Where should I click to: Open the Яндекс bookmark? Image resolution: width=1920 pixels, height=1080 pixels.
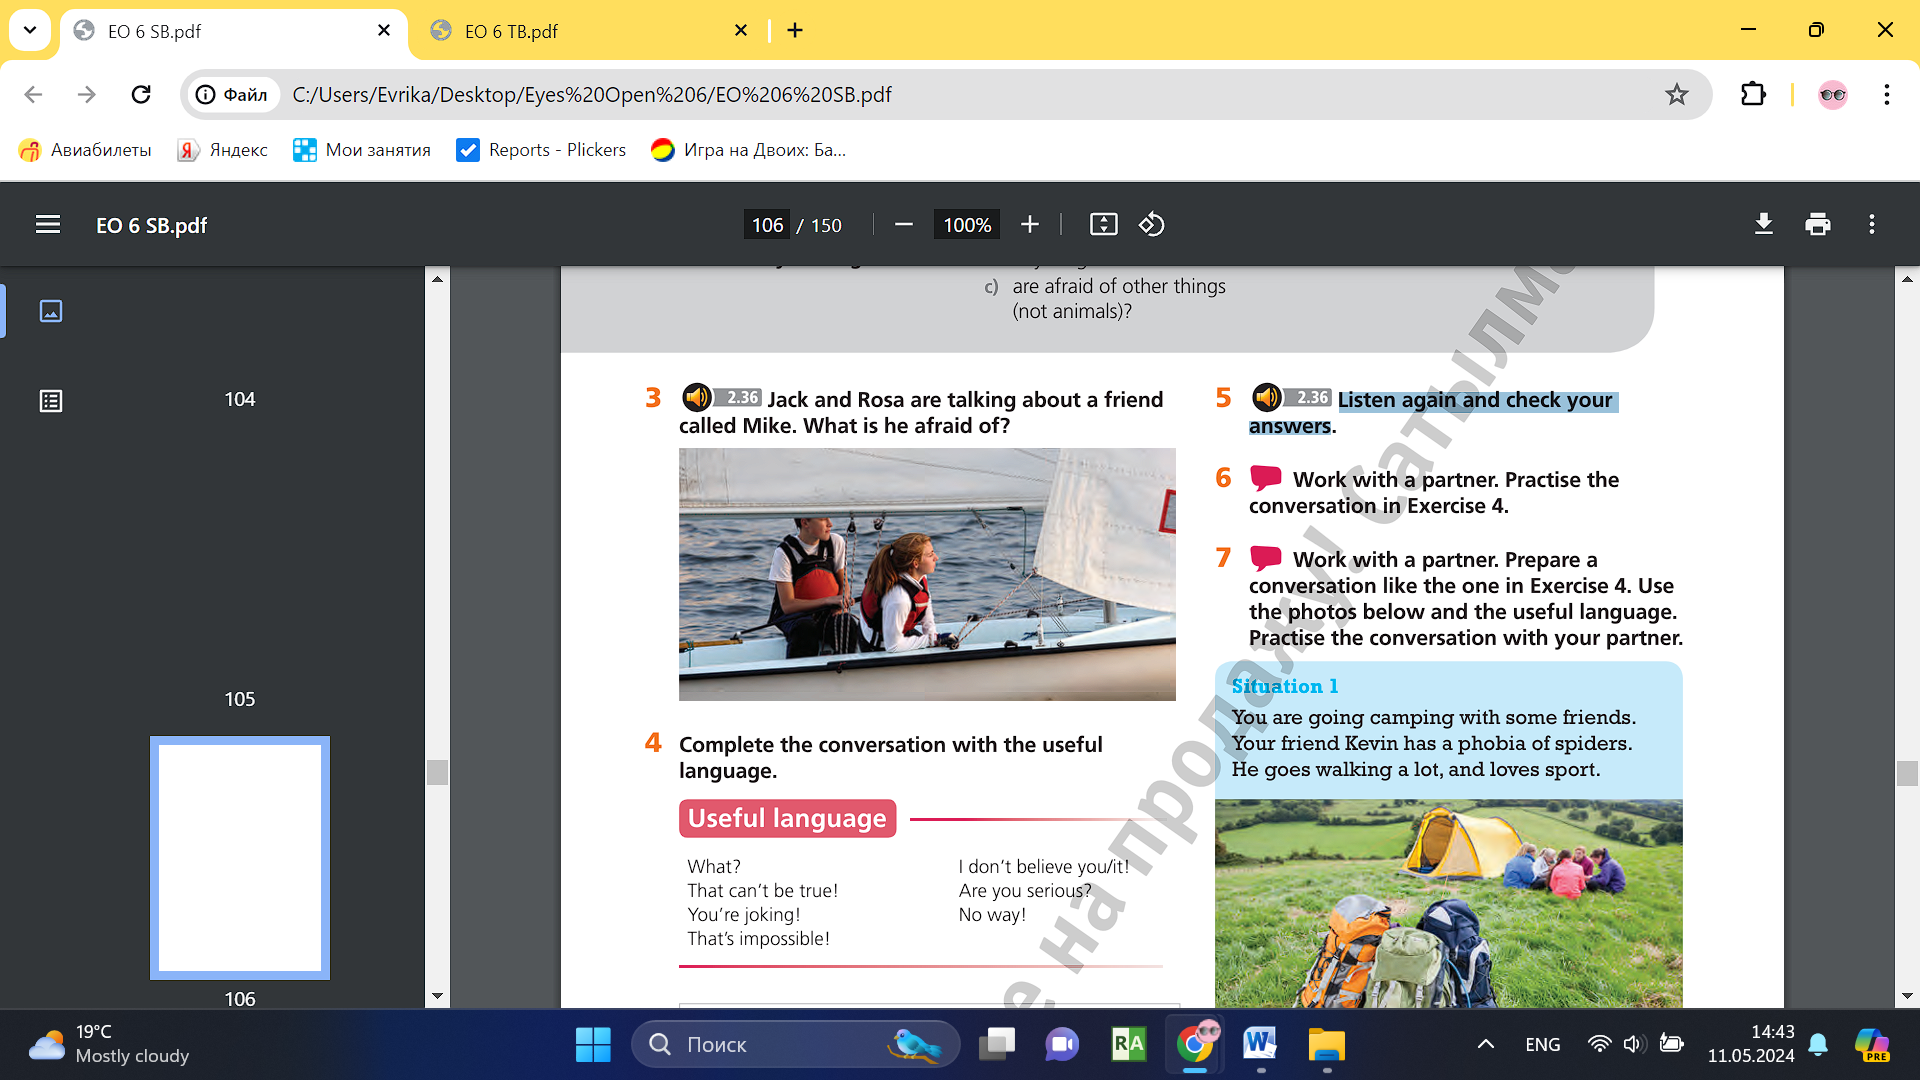(x=222, y=150)
